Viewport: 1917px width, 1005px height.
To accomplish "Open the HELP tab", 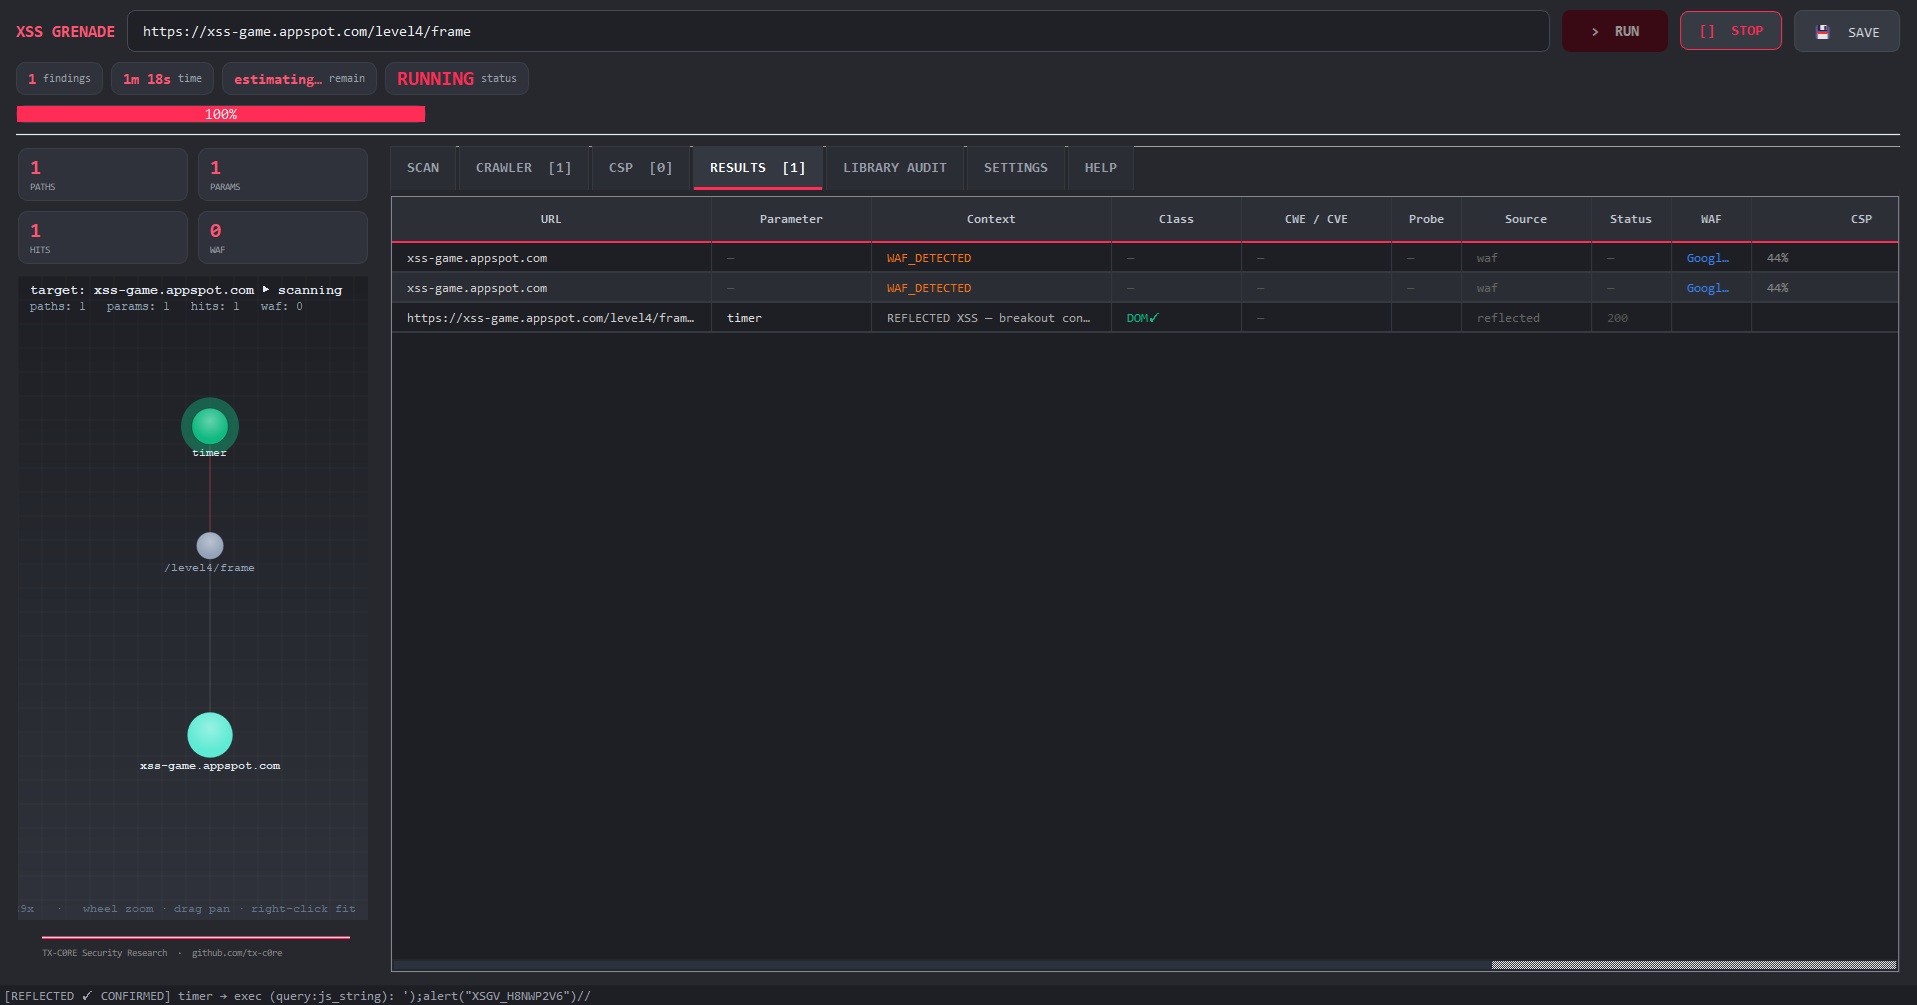I will (x=1100, y=168).
